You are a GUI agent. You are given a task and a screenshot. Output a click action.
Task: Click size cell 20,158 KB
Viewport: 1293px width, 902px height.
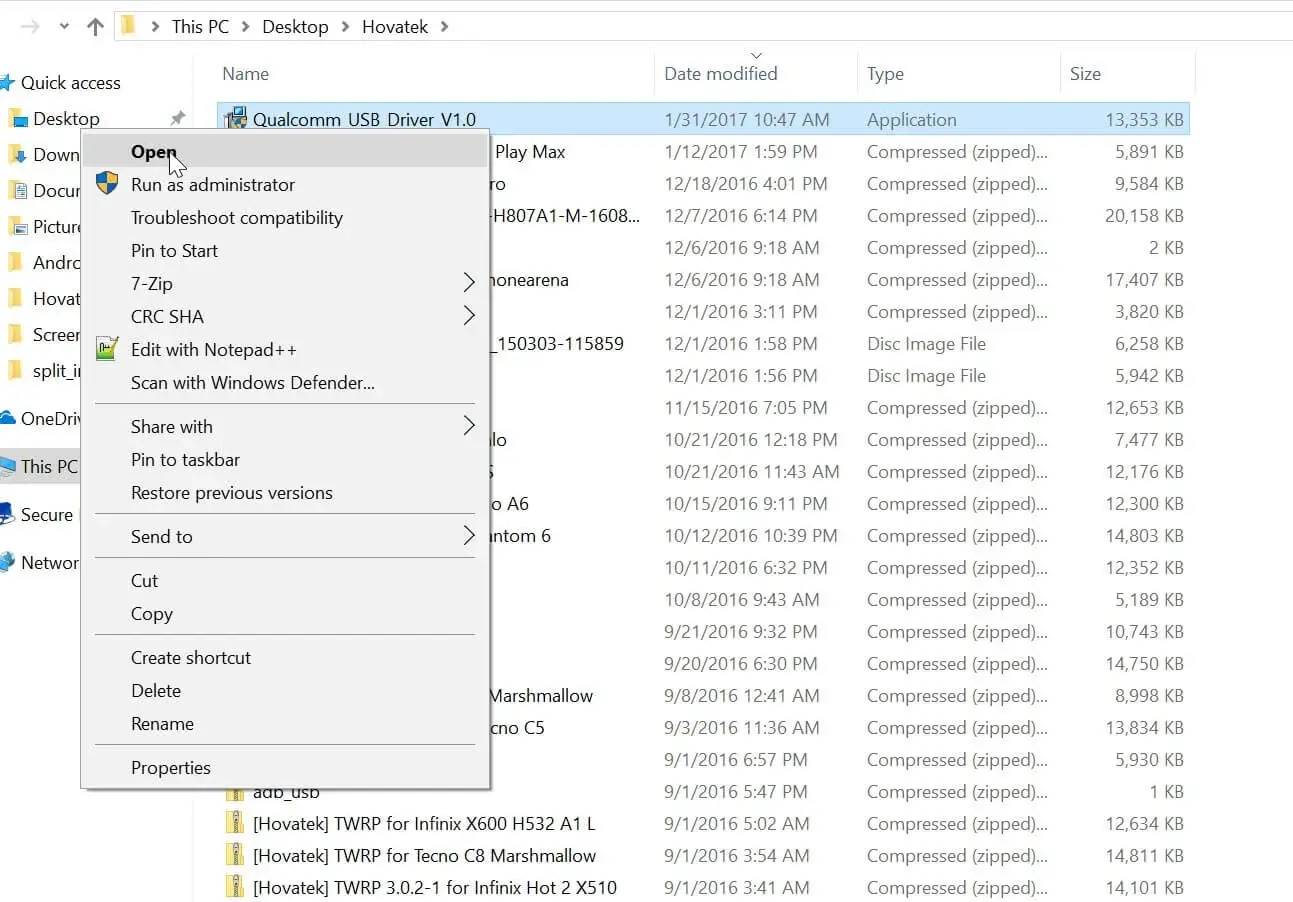tap(1144, 216)
